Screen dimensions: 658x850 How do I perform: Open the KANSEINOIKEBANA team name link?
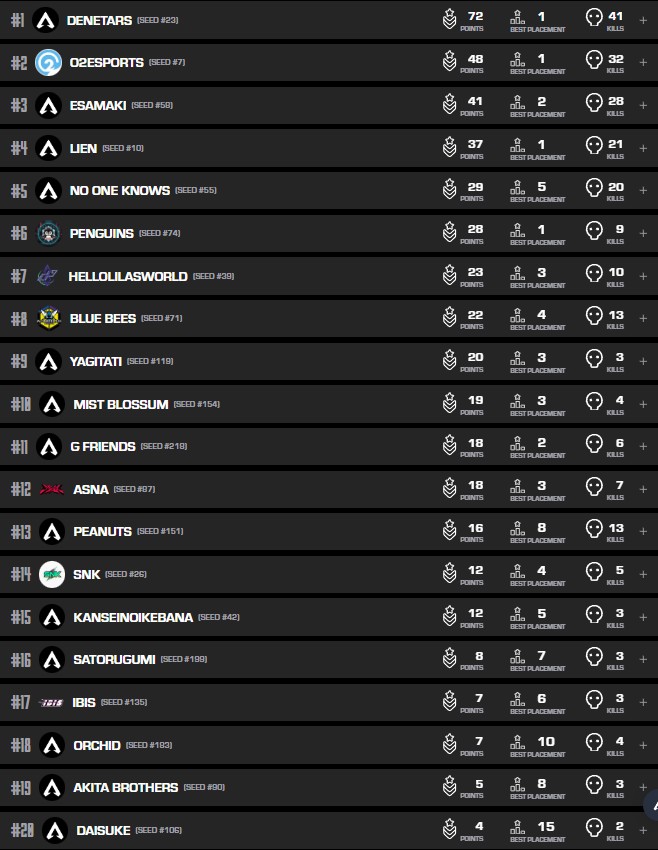pyautogui.click(x=133, y=617)
